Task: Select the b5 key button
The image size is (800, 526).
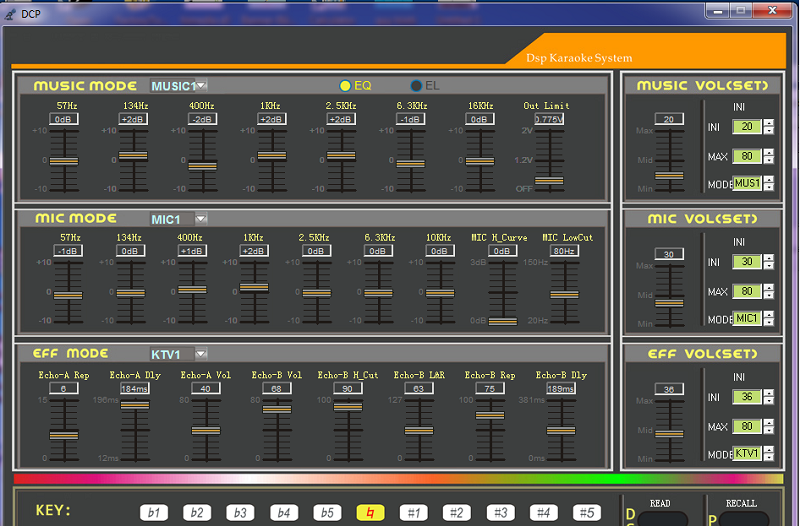Action: pos(327,512)
